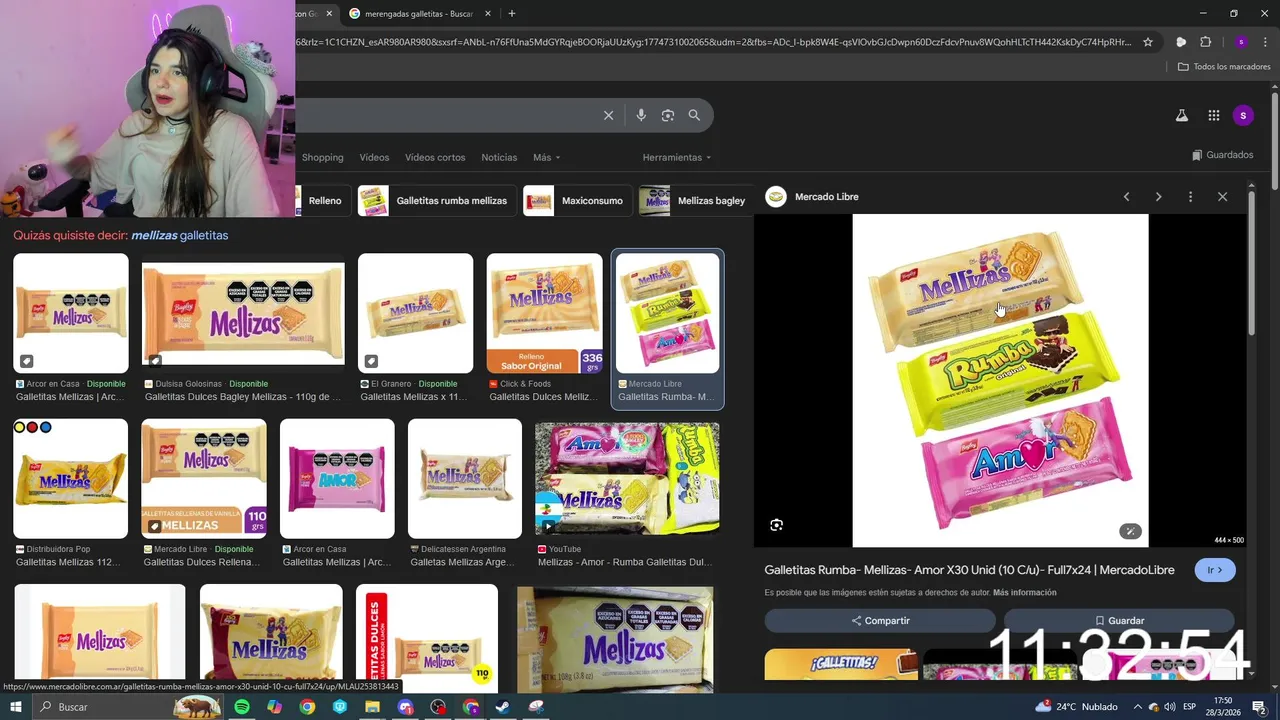The width and height of the screenshot is (1280, 720).
Task: Open Distribuidora Pop Mellizas thumbnail
Action: (70, 478)
